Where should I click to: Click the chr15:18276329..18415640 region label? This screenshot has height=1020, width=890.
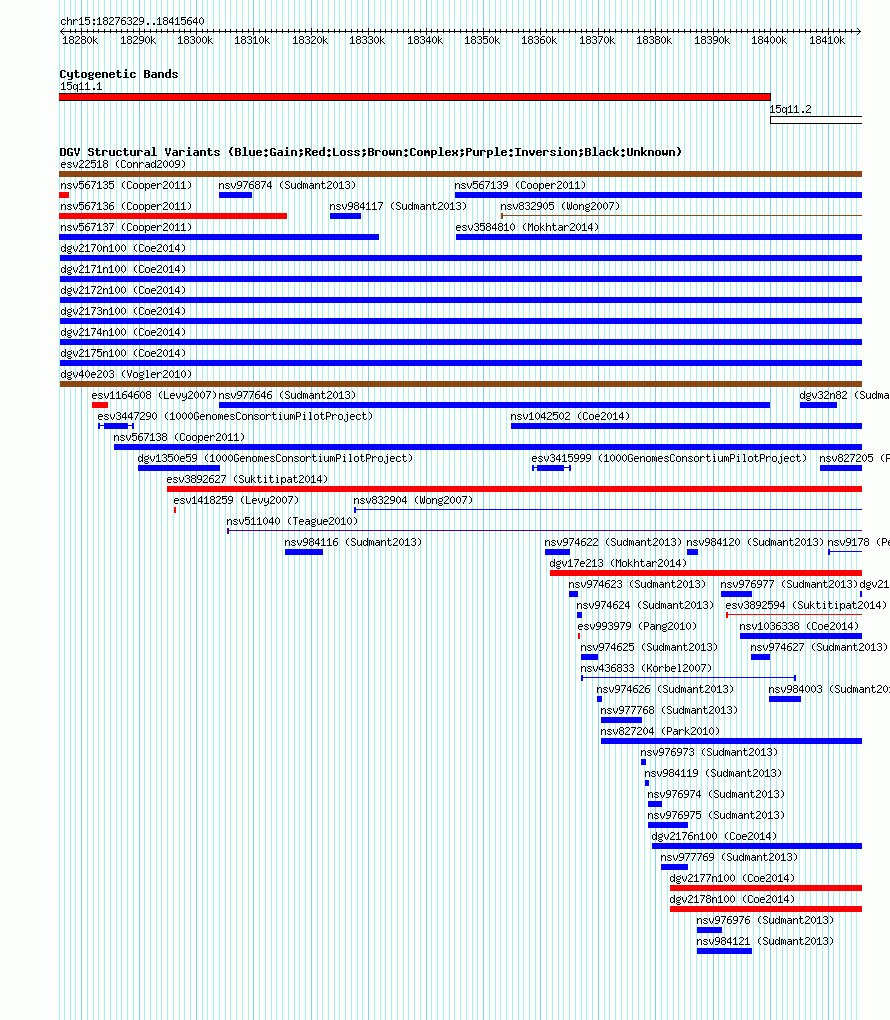[x=132, y=21]
